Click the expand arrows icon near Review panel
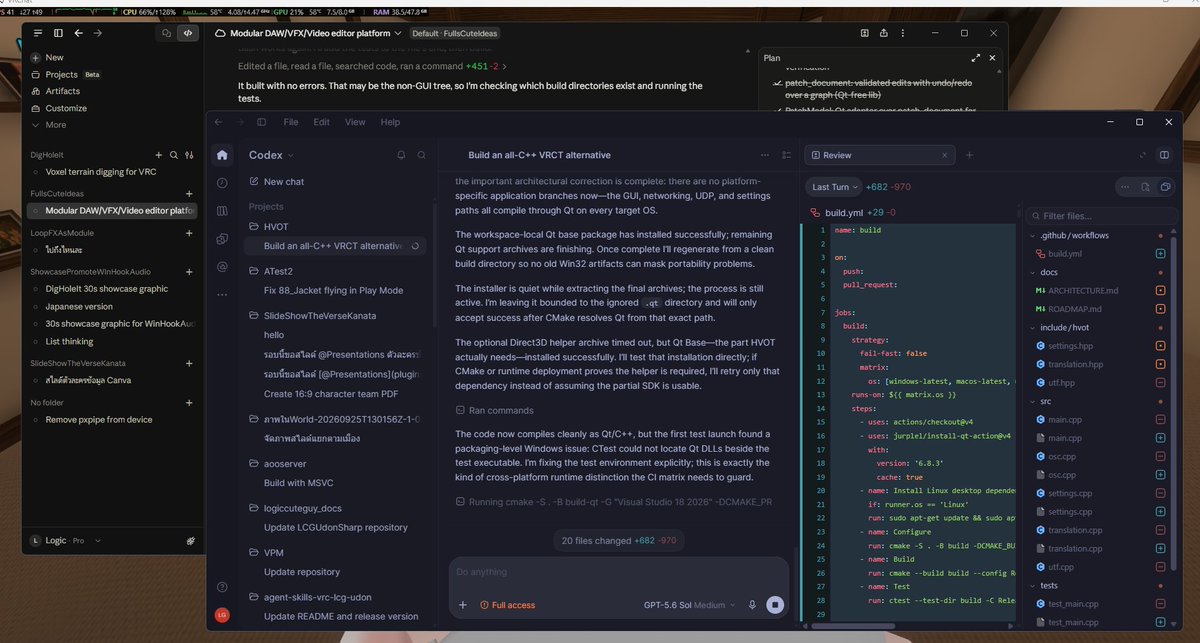The width and height of the screenshot is (1200, 643). [1143, 155]
